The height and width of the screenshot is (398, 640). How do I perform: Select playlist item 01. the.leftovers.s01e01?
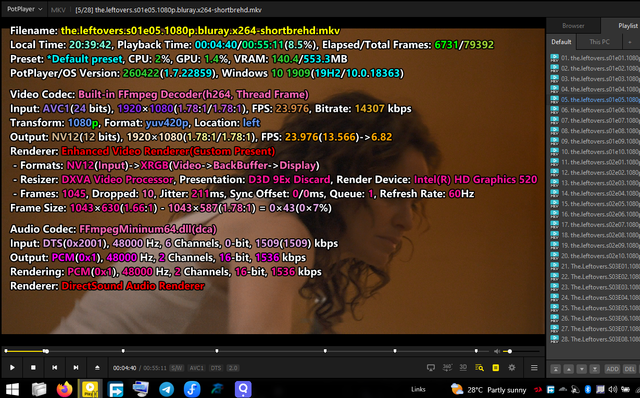point(594,58)
